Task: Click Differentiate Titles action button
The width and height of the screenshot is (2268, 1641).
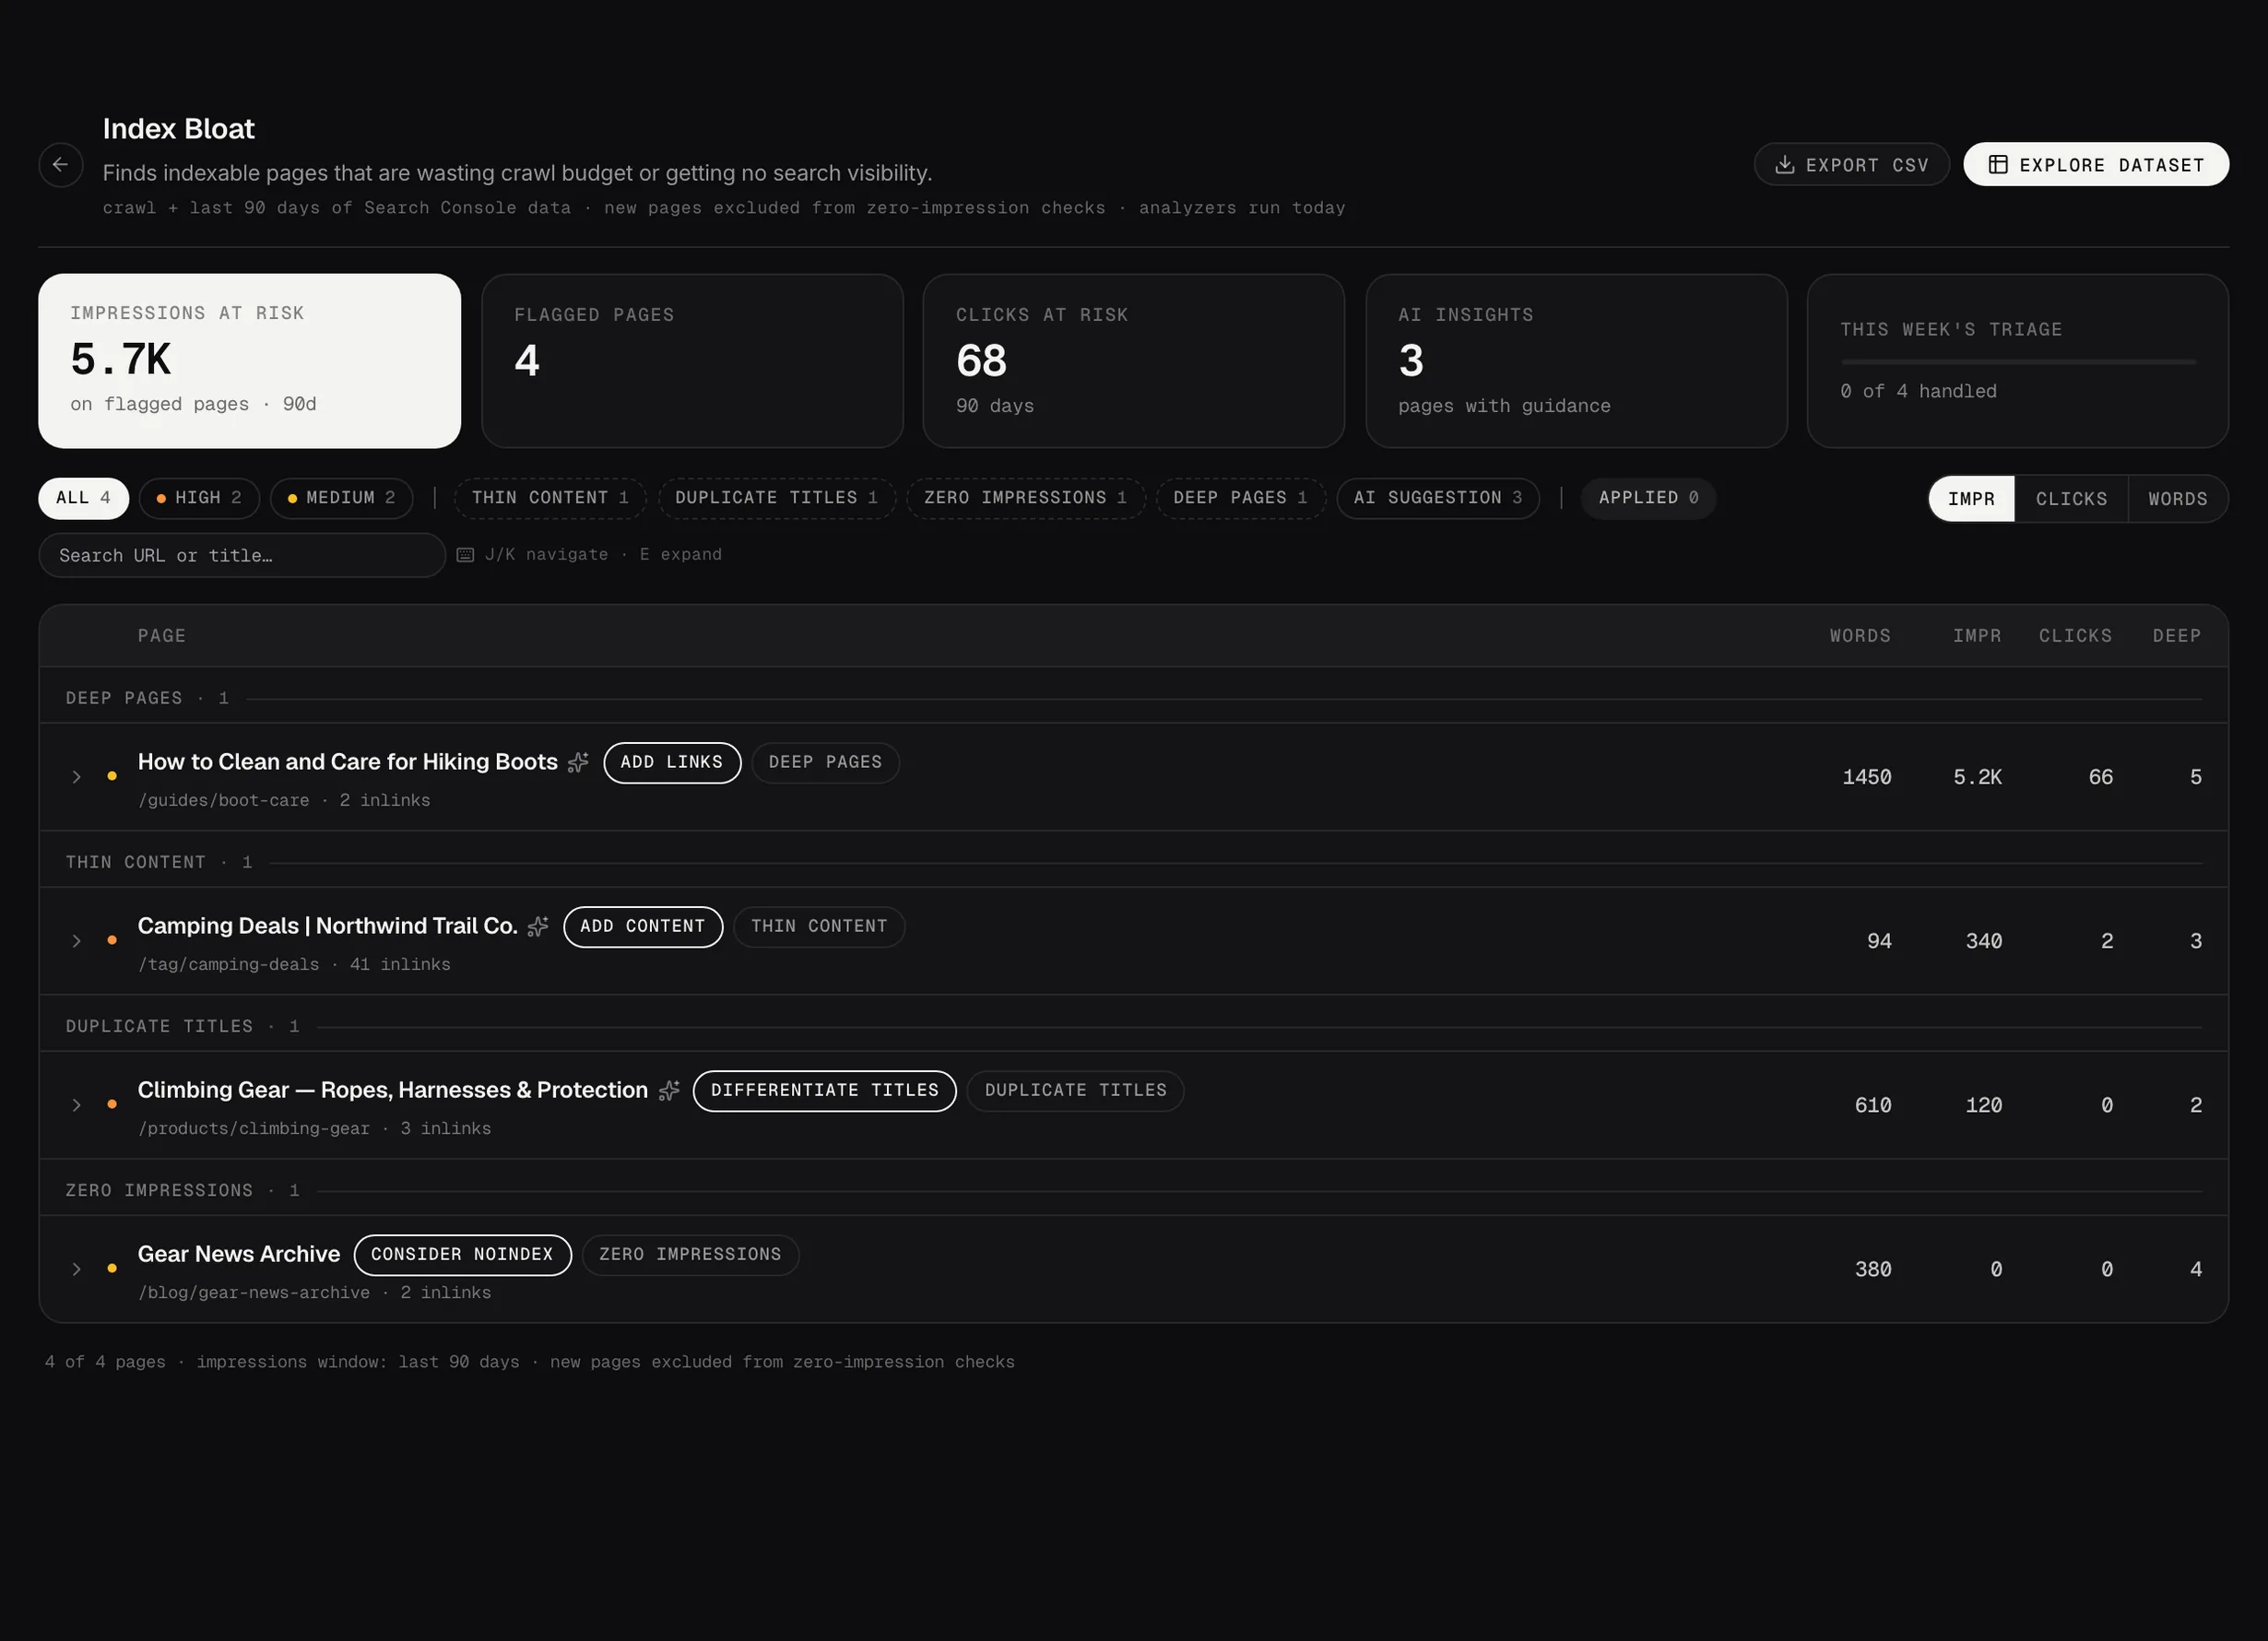Action: (824, 1090)
